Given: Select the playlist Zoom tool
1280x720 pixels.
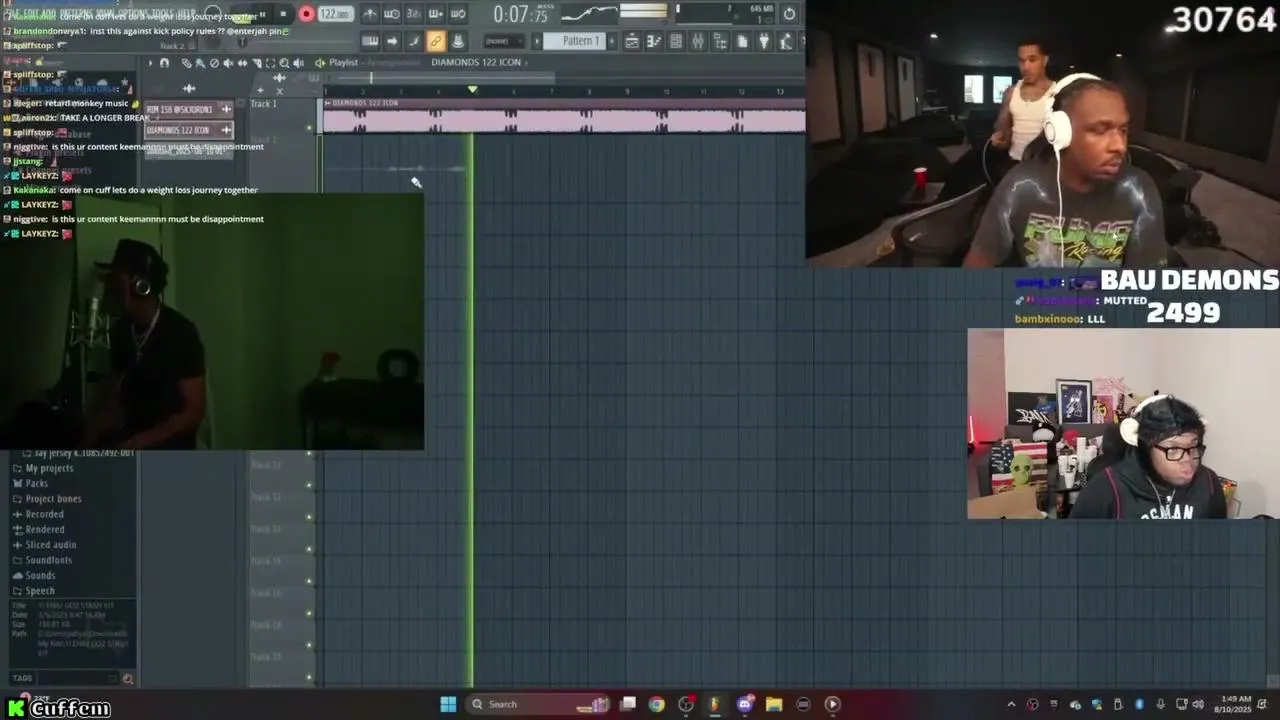Looking at the screenshot, I should coord(285,63).
